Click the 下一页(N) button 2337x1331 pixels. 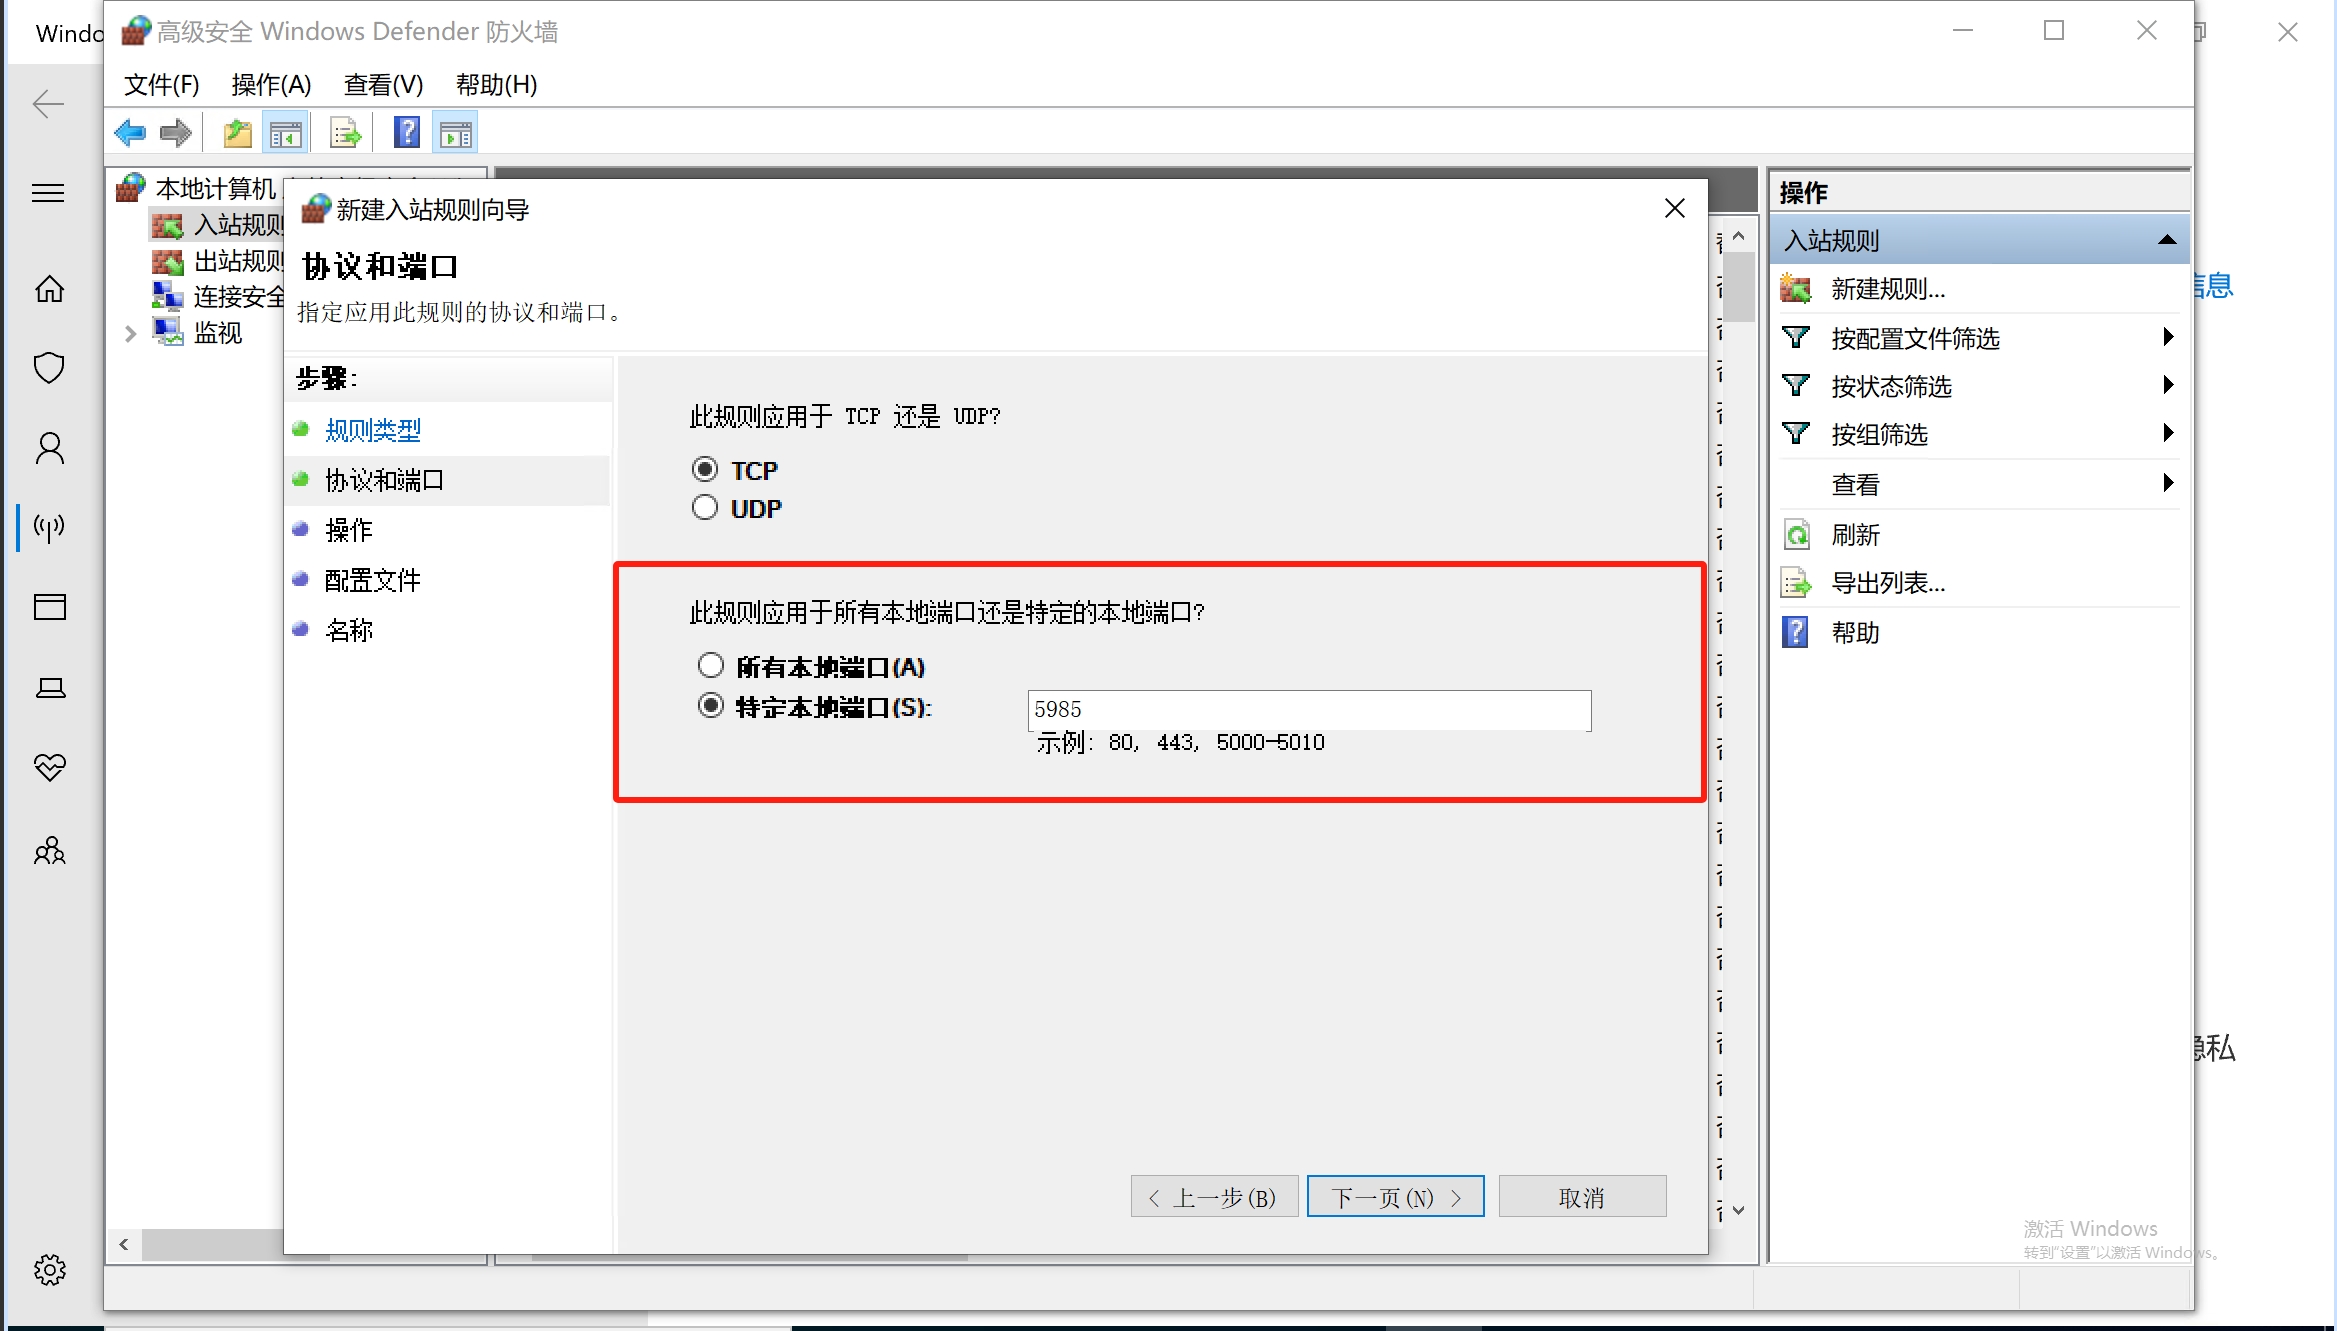click(x=1395, y=1197)
